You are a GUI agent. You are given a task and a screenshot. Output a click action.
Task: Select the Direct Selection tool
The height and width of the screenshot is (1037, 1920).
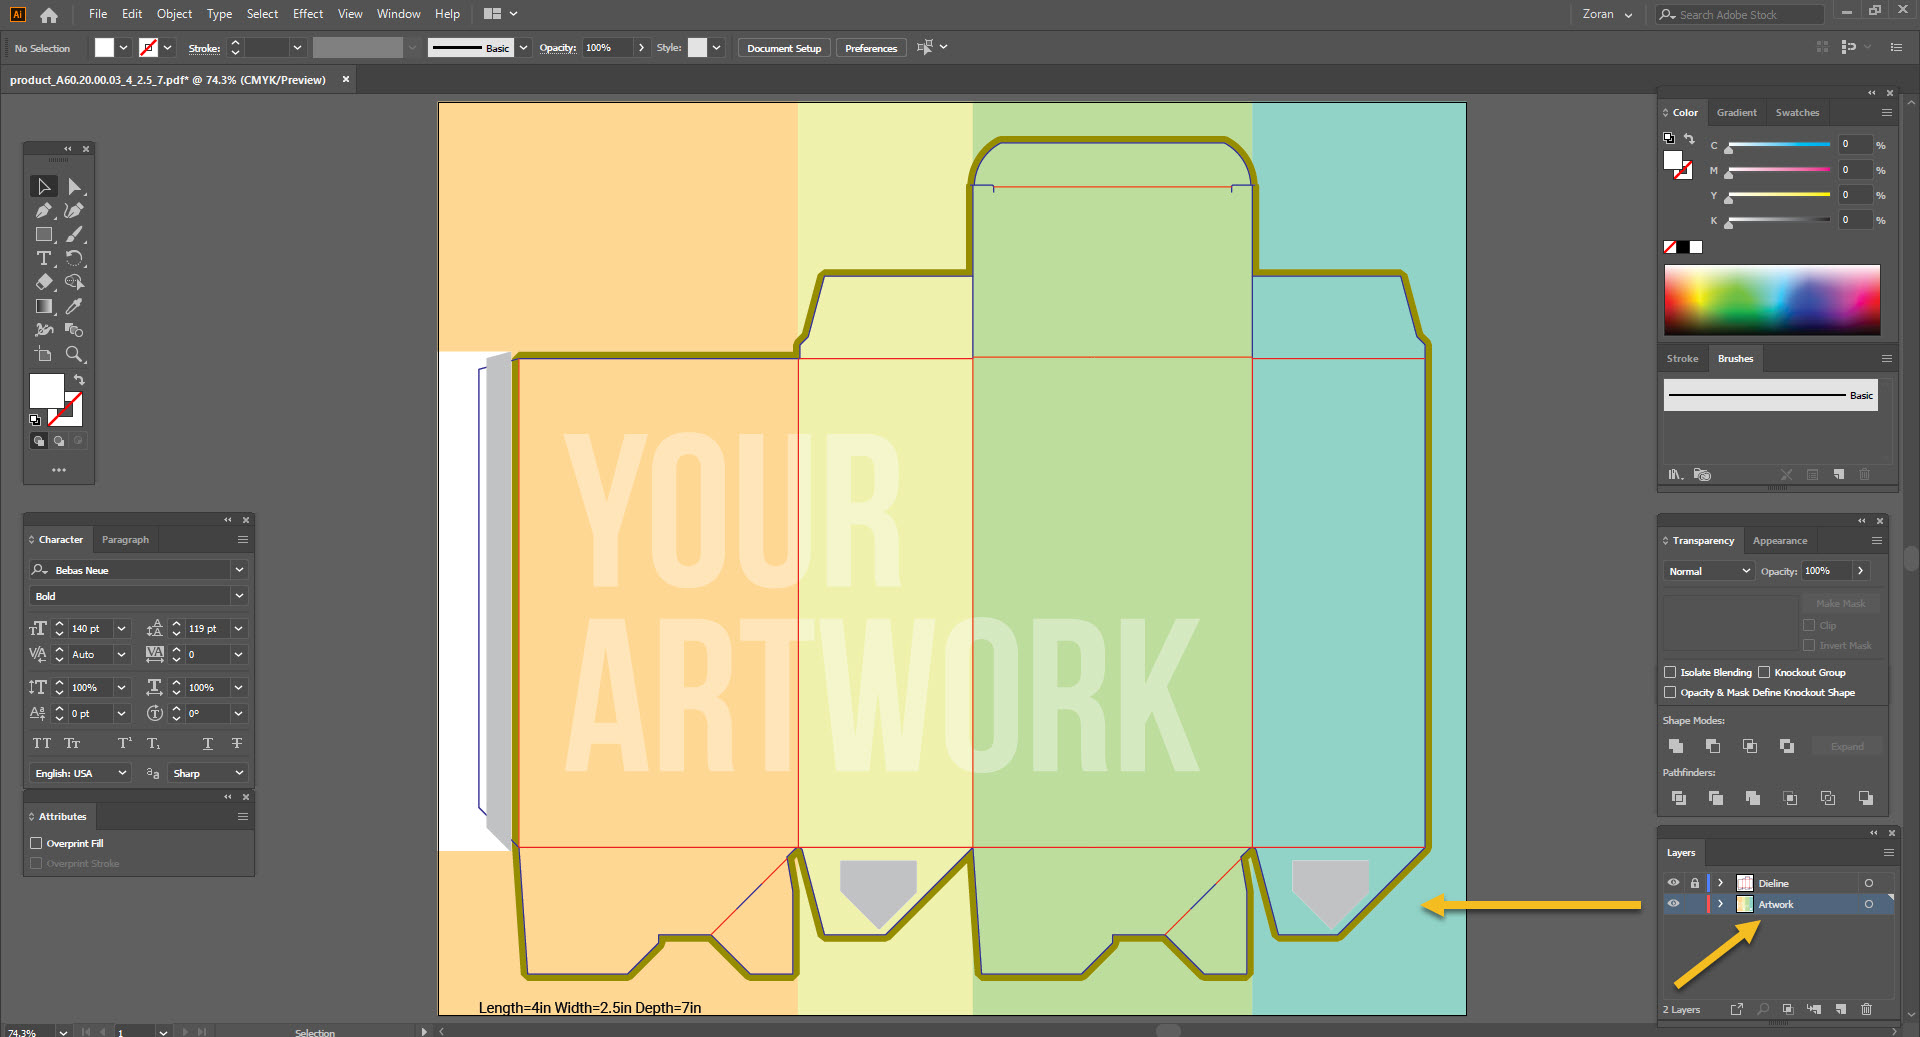[74, 187]
